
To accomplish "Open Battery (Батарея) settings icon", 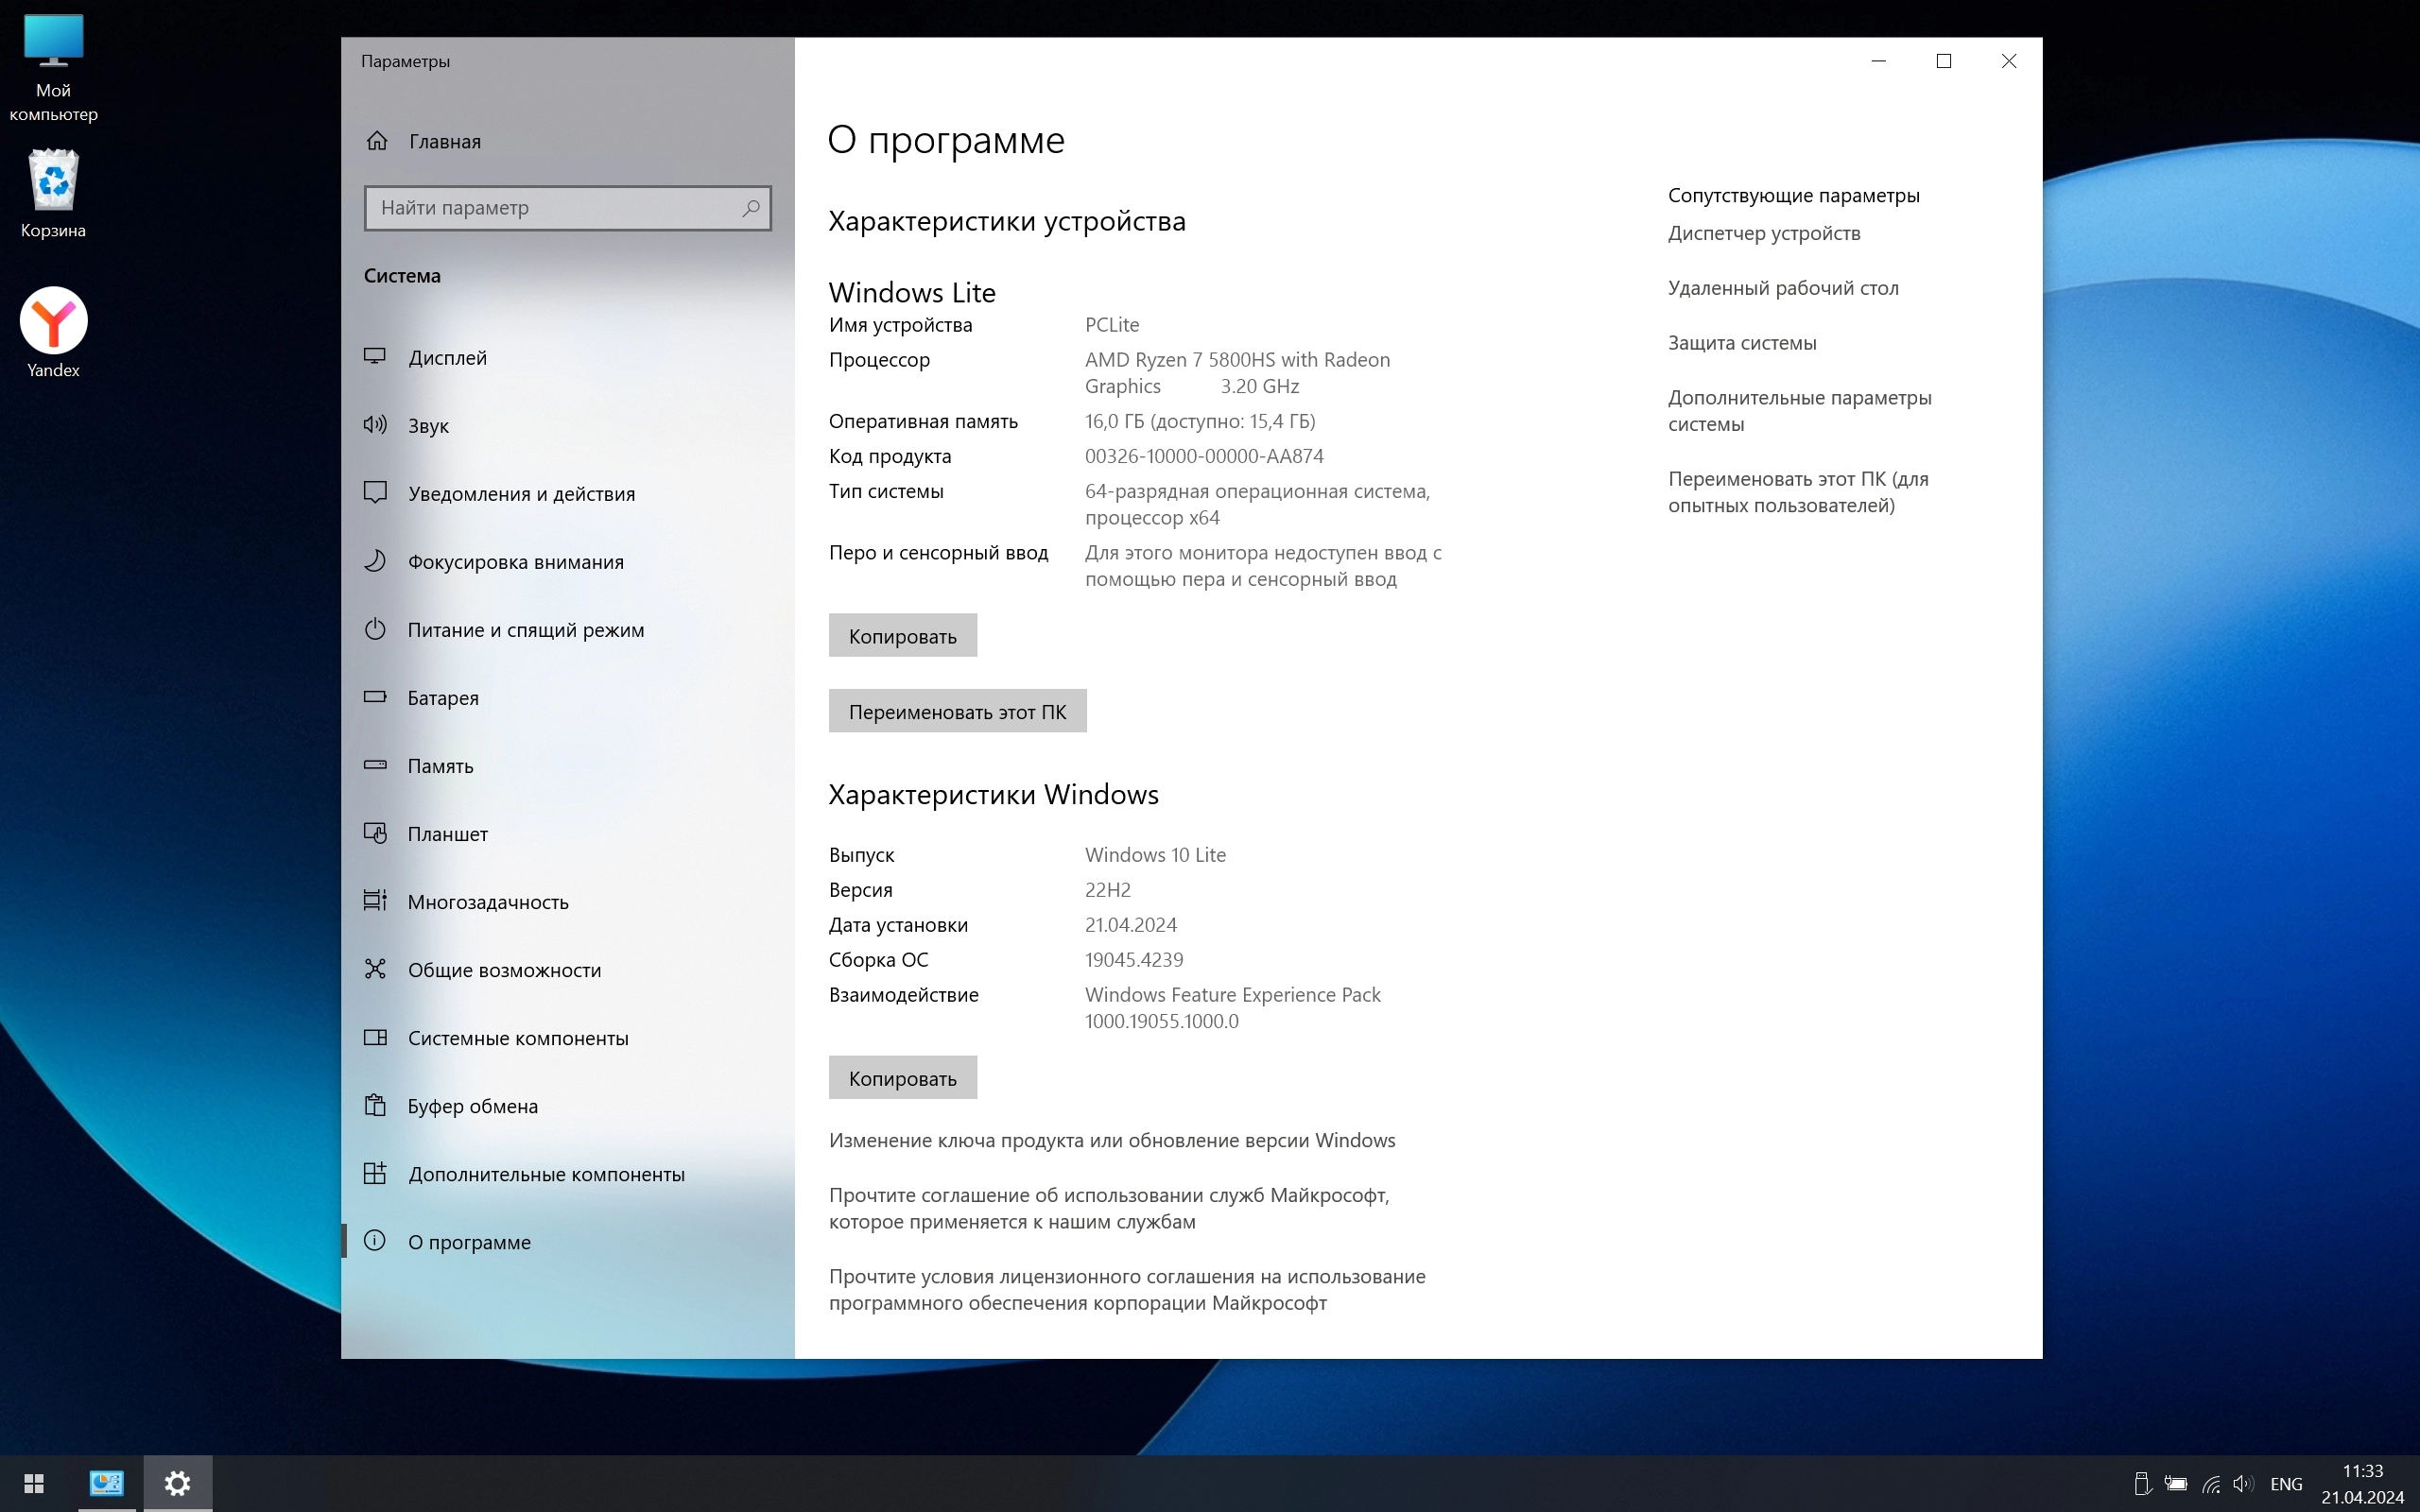I will 375,697.
